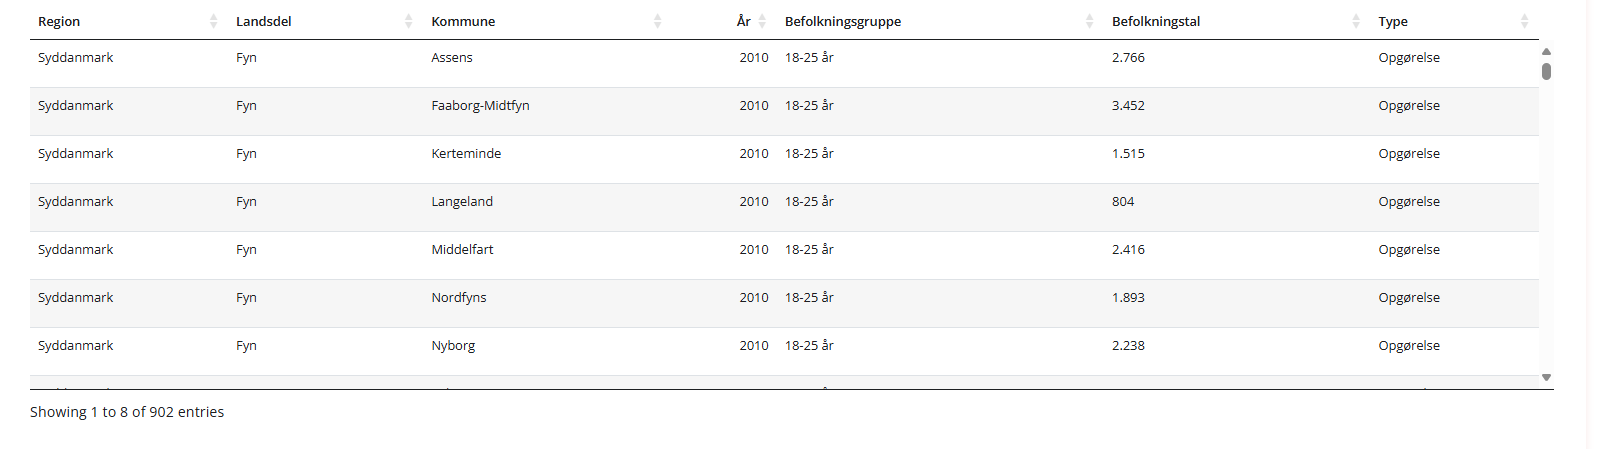Click the scrollbar down arrow
The width and height of the screenshot is (1599, 449).
(1546, 377)
